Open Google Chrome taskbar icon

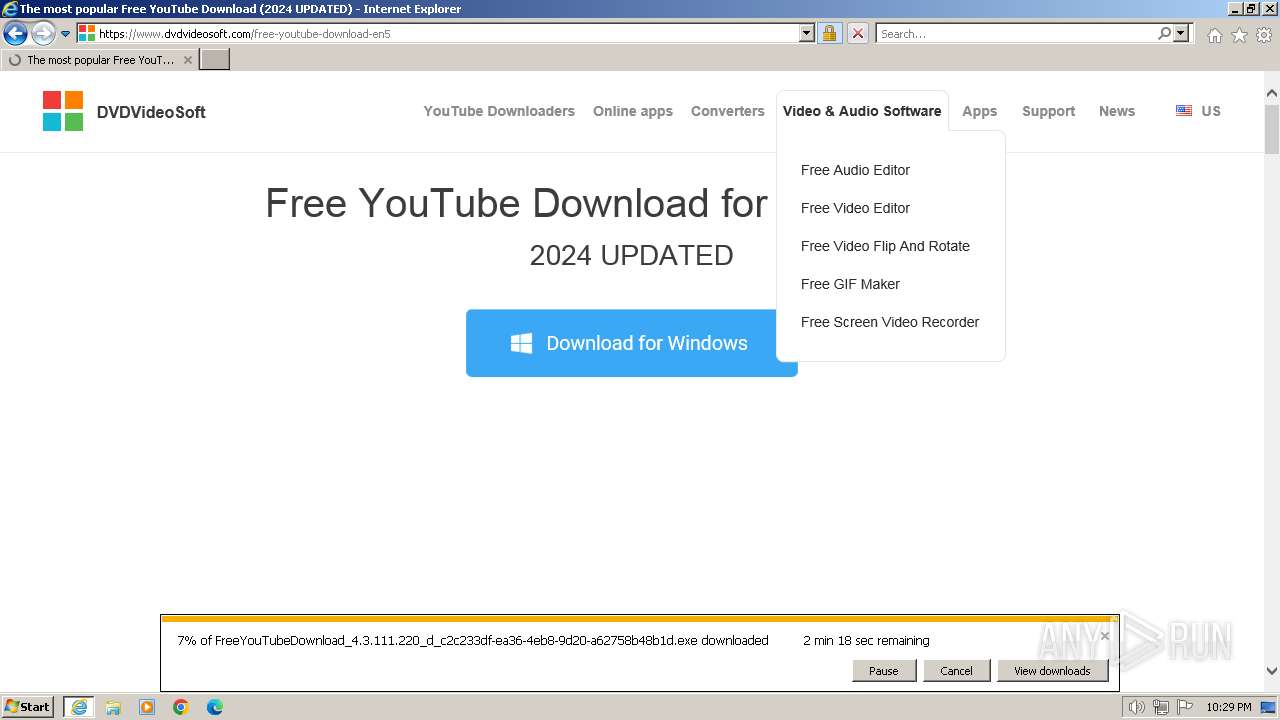pos(181,707)
